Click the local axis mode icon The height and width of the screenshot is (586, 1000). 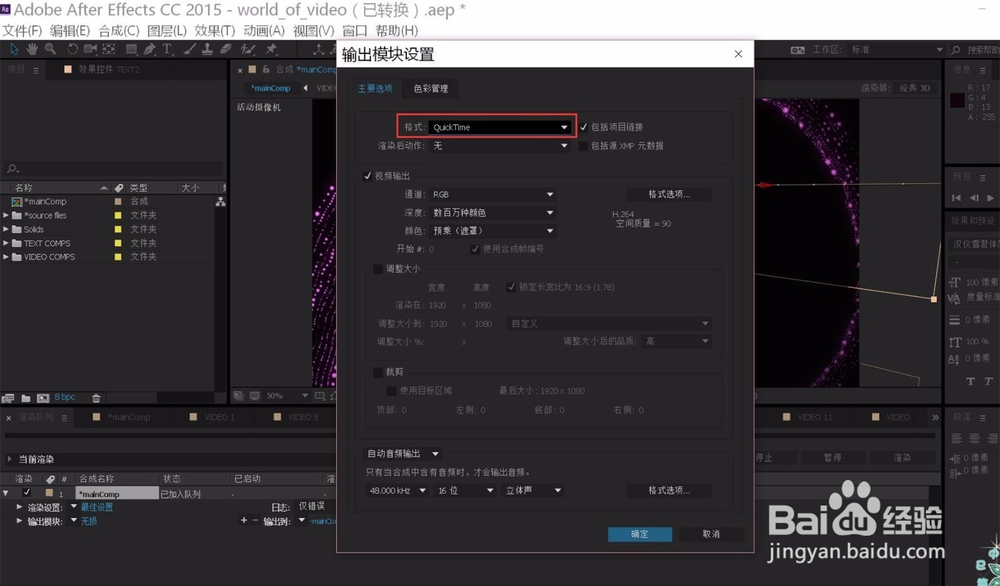coord(318,49)
